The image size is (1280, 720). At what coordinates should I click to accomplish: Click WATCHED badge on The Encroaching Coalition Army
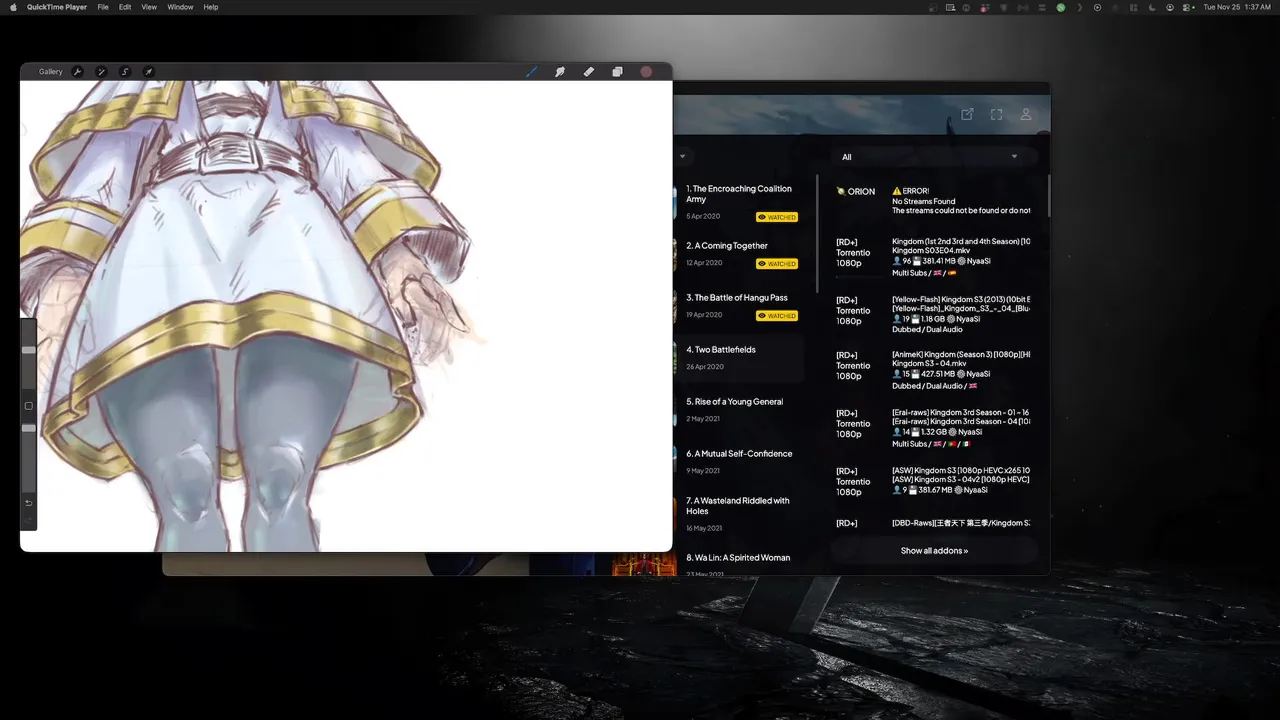coord(777,217)
